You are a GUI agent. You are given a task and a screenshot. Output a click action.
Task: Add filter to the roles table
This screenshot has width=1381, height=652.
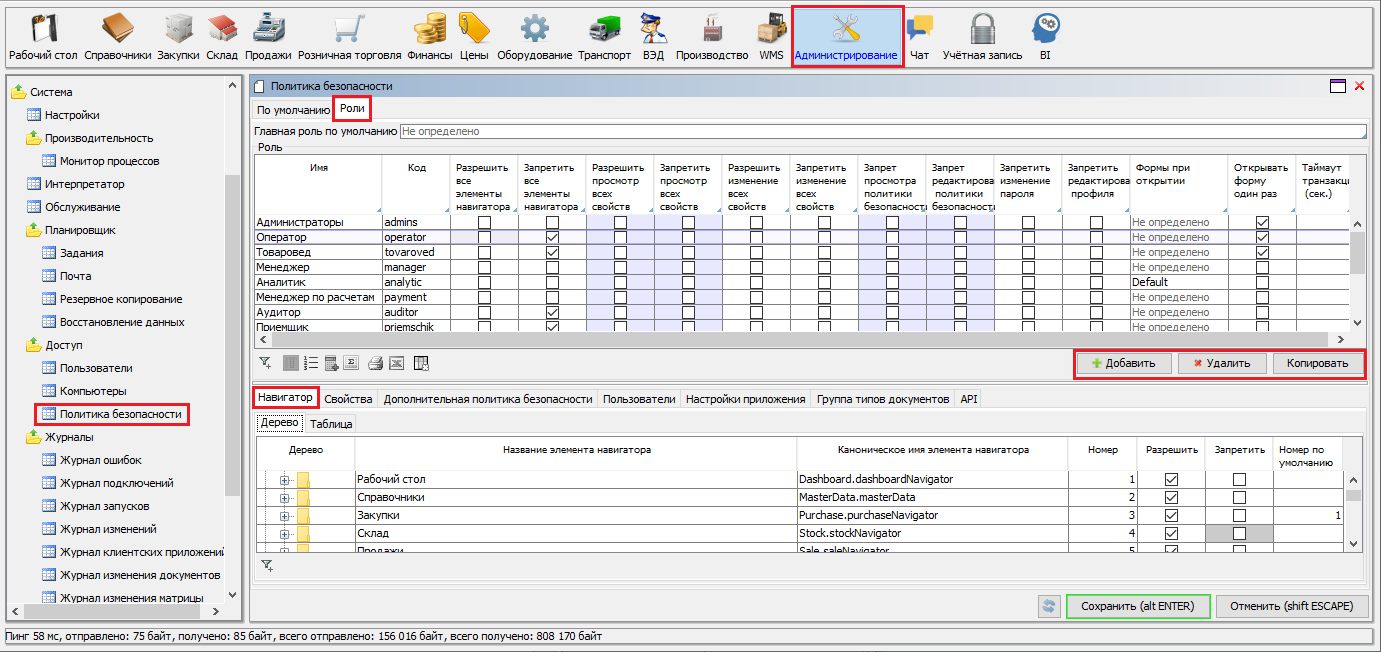(265, 363)
